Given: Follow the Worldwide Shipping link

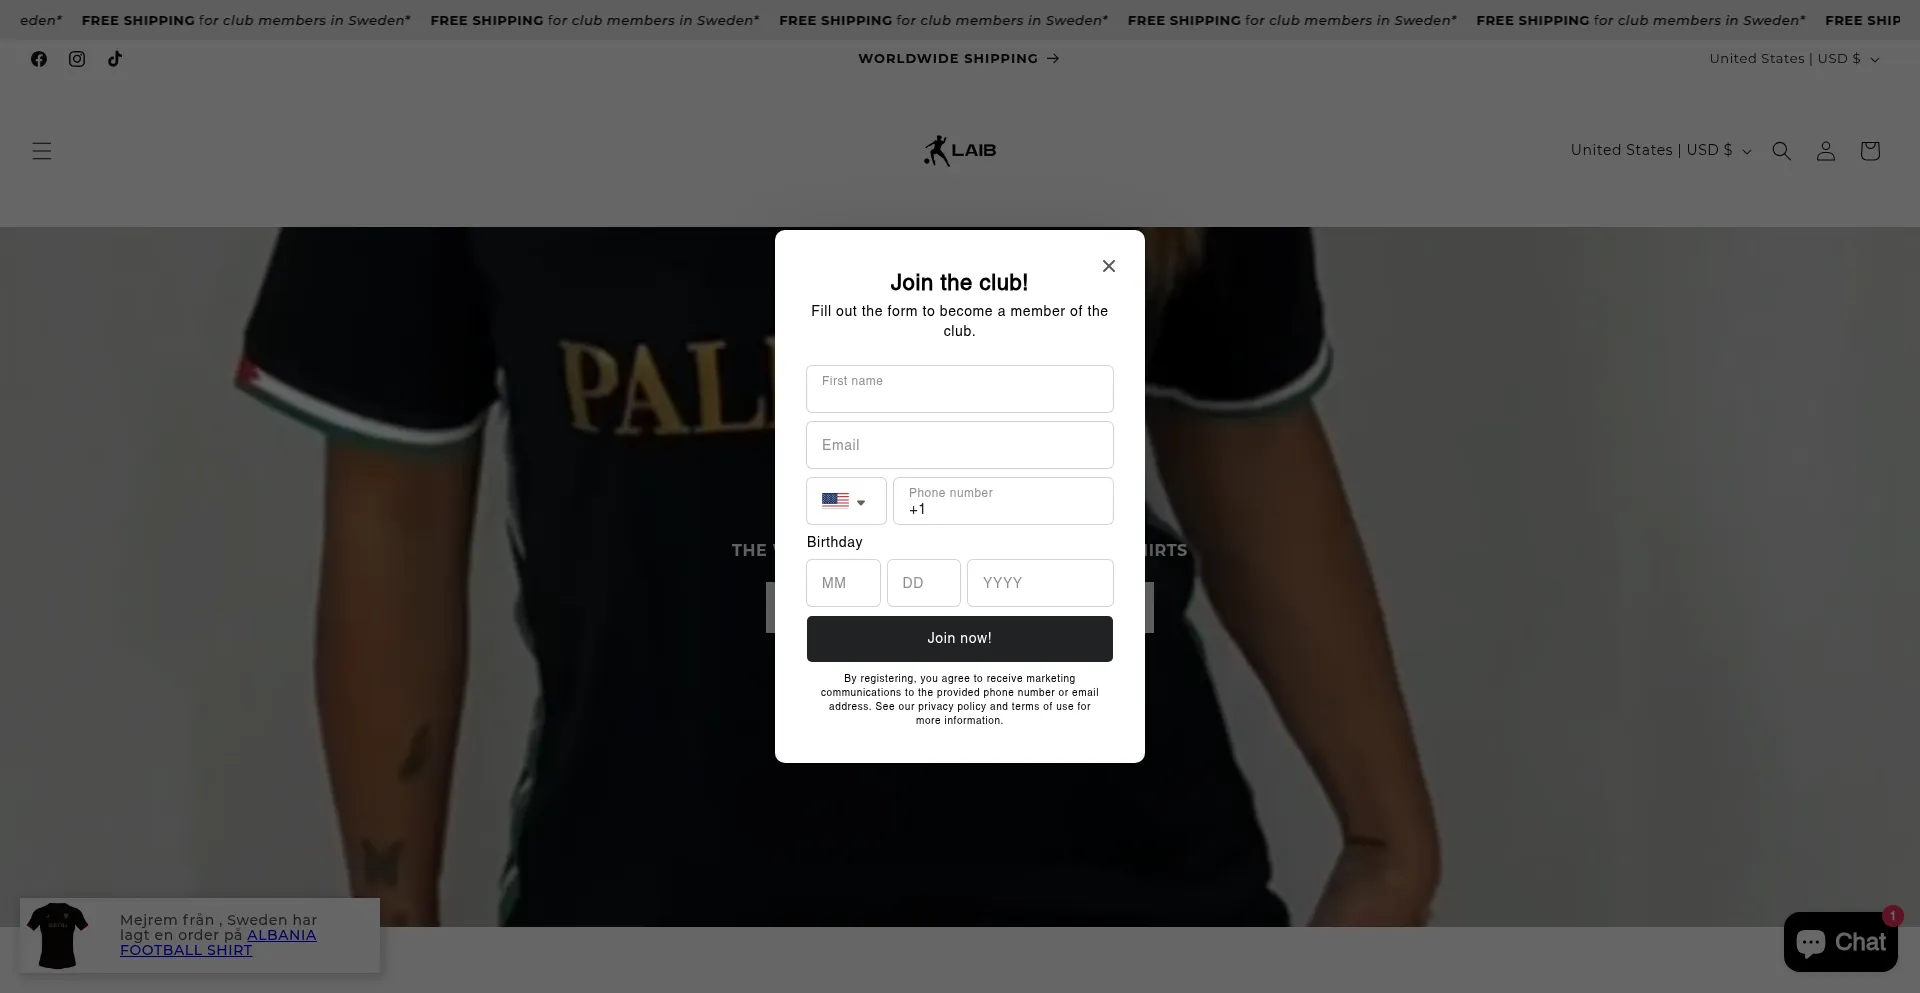Looking at the screenshot, I should pos(959,59).
